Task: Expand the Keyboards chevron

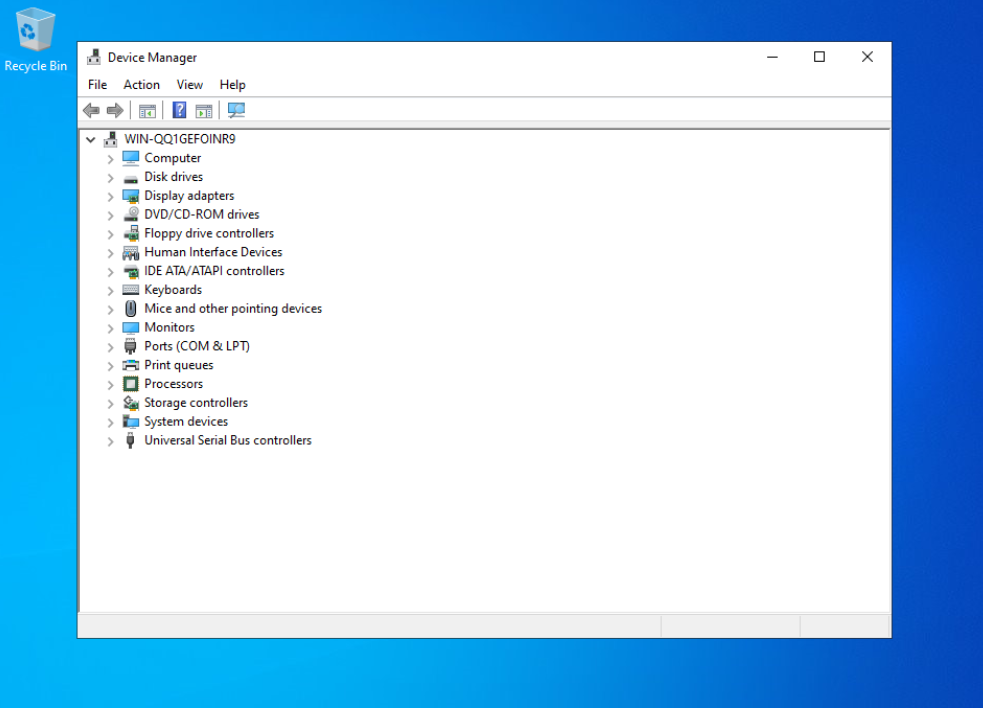Action: (x=110, y=290)
